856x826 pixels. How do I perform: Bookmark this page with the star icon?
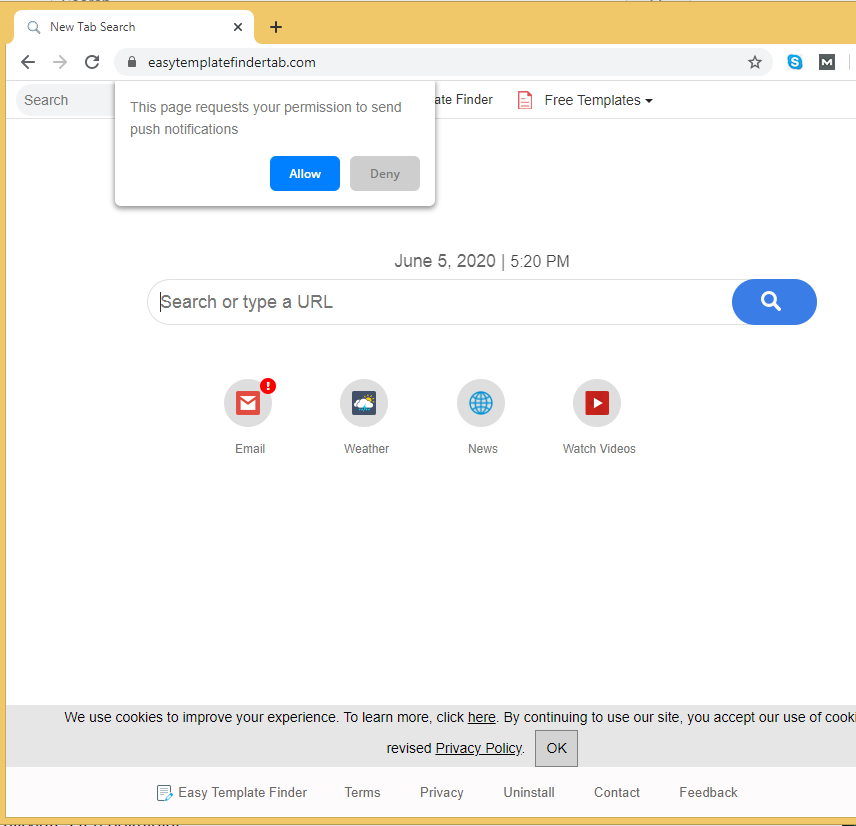coord(754,62)
